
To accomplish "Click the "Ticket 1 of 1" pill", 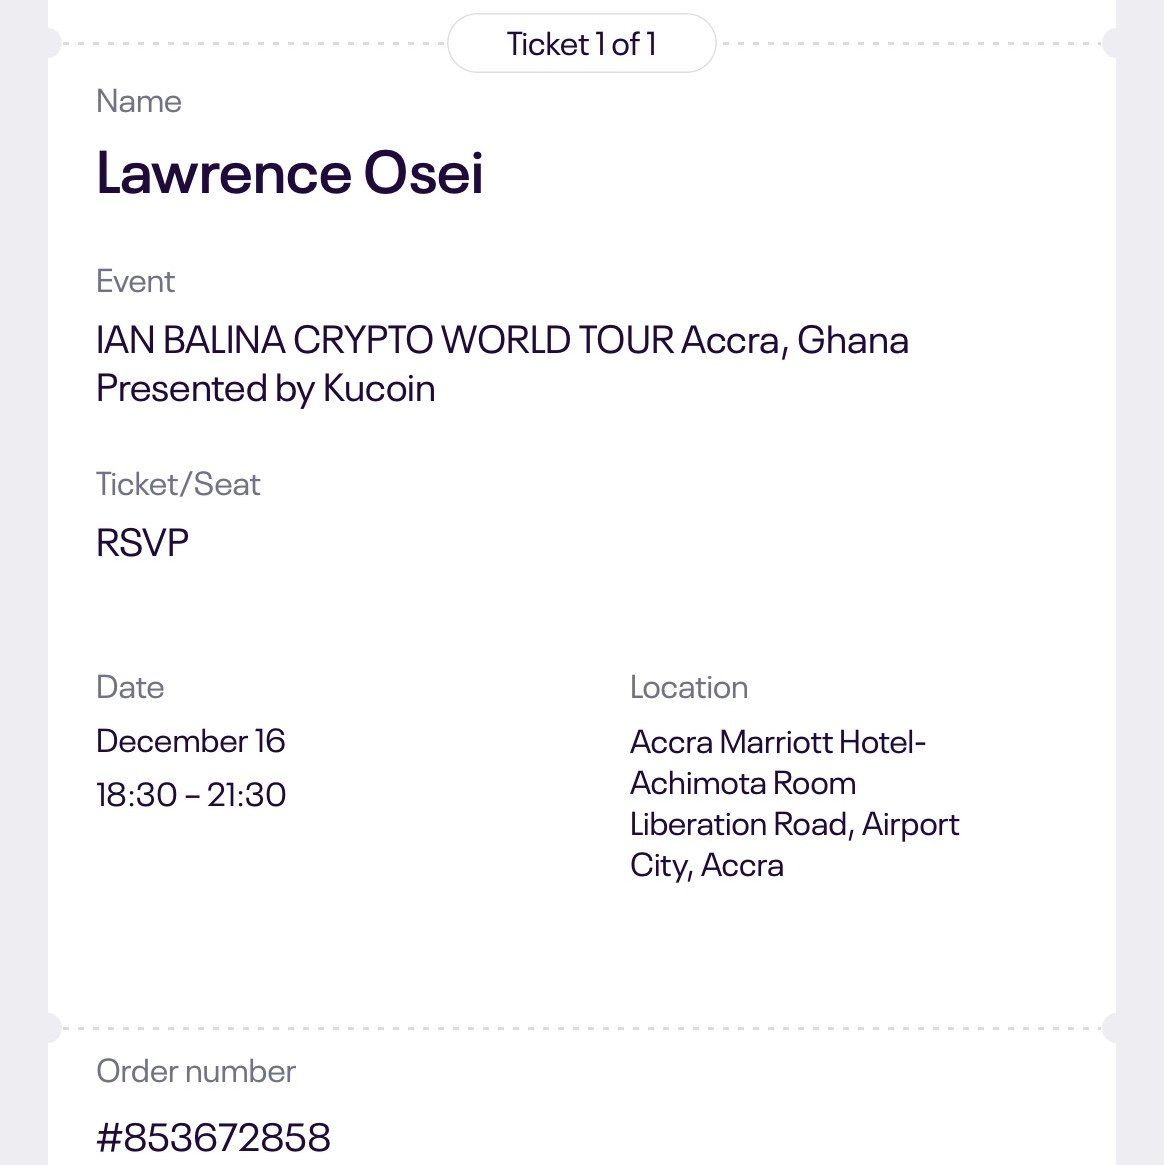I will (x=581, y=44).
